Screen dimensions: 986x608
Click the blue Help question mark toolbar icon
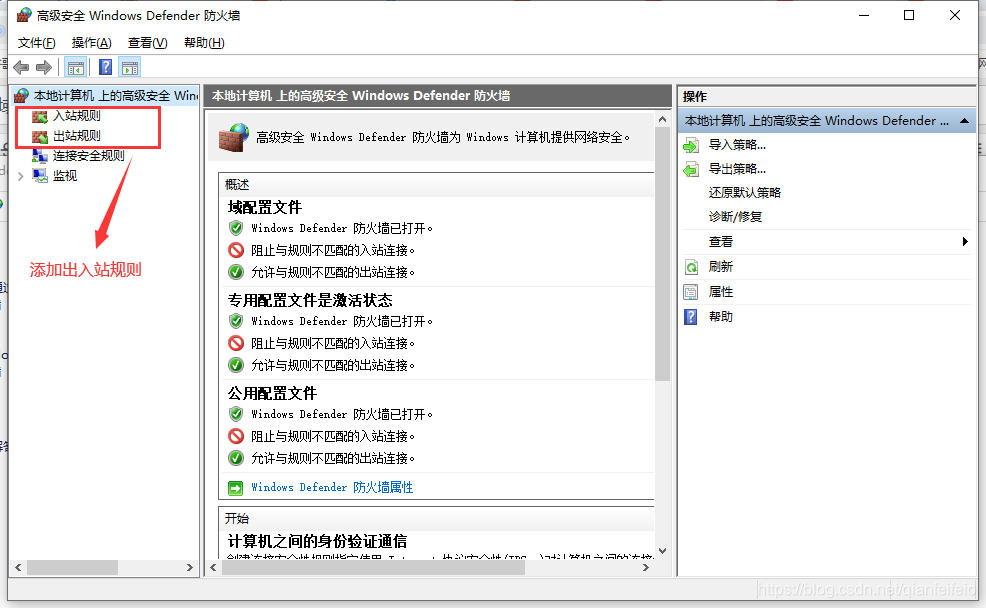pos(106,67)
